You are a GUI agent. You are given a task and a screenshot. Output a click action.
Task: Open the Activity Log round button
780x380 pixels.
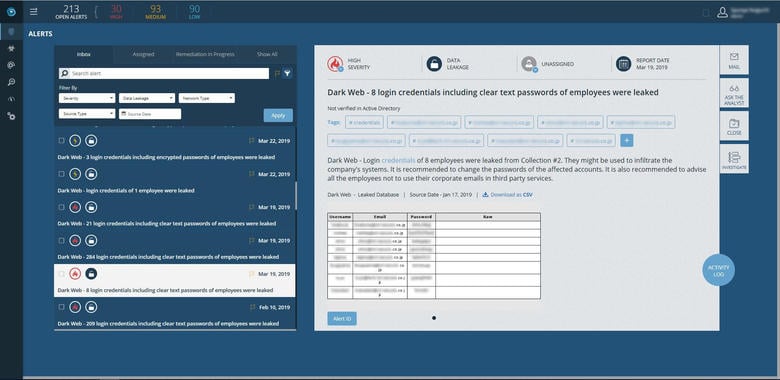coord(718,270)
